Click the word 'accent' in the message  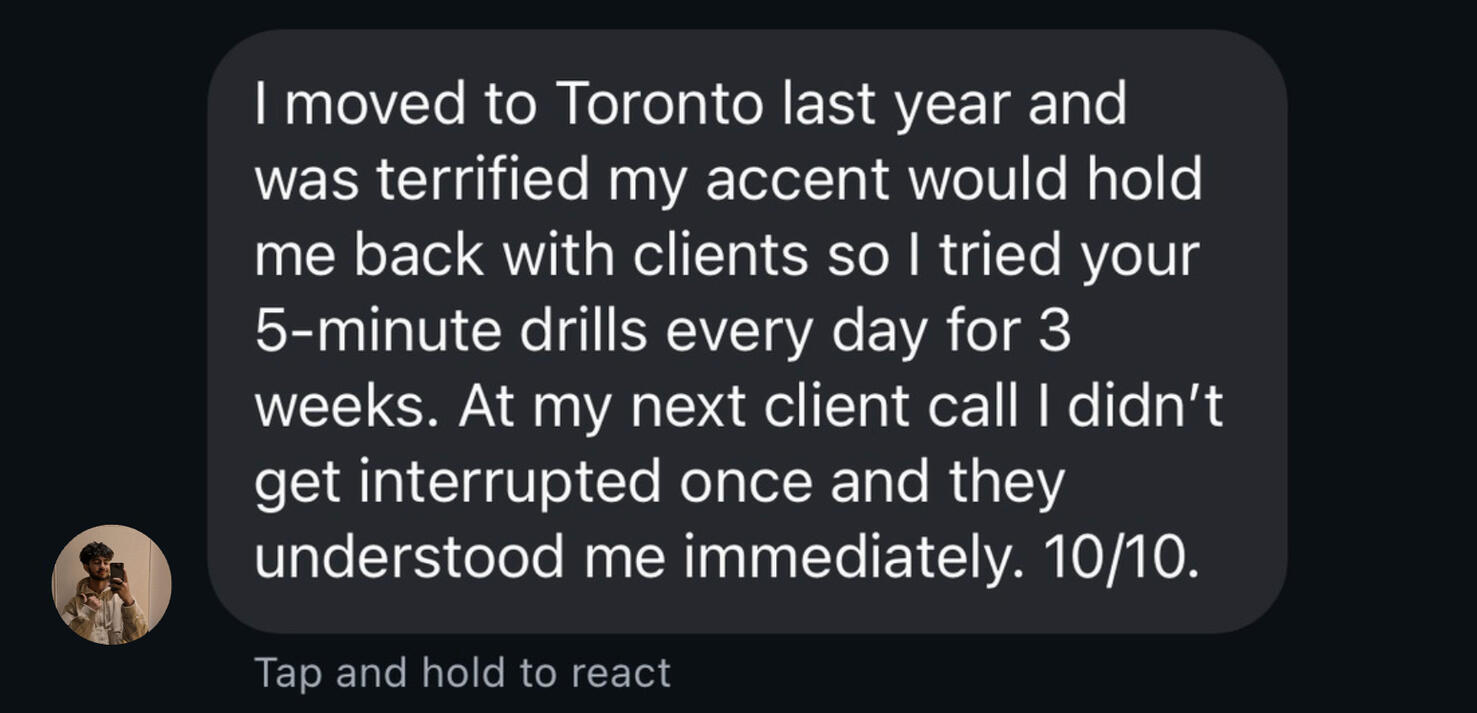coord(797,180)
